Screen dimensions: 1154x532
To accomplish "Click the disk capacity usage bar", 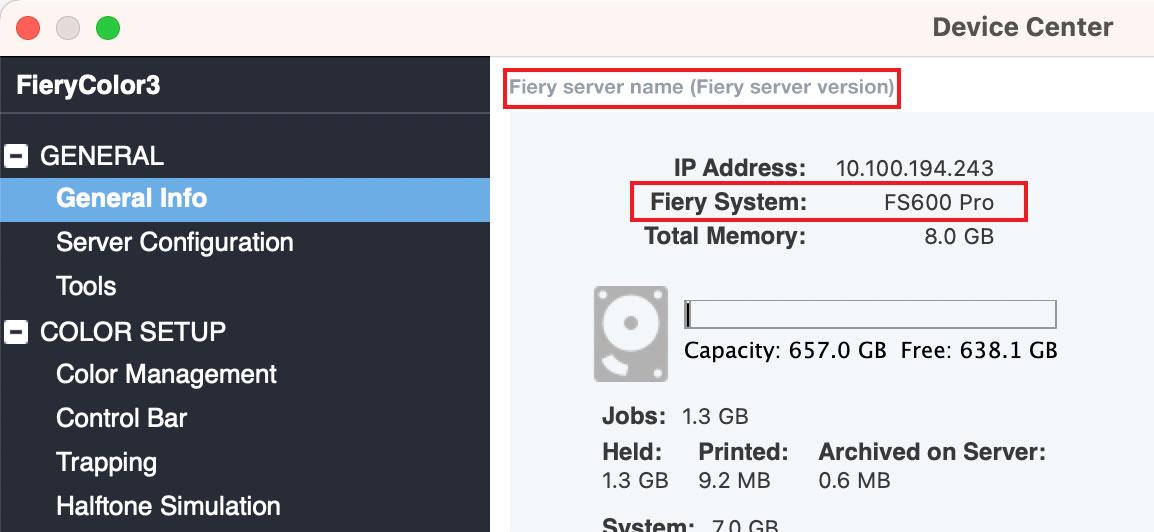I will click(x=869, y=314).
